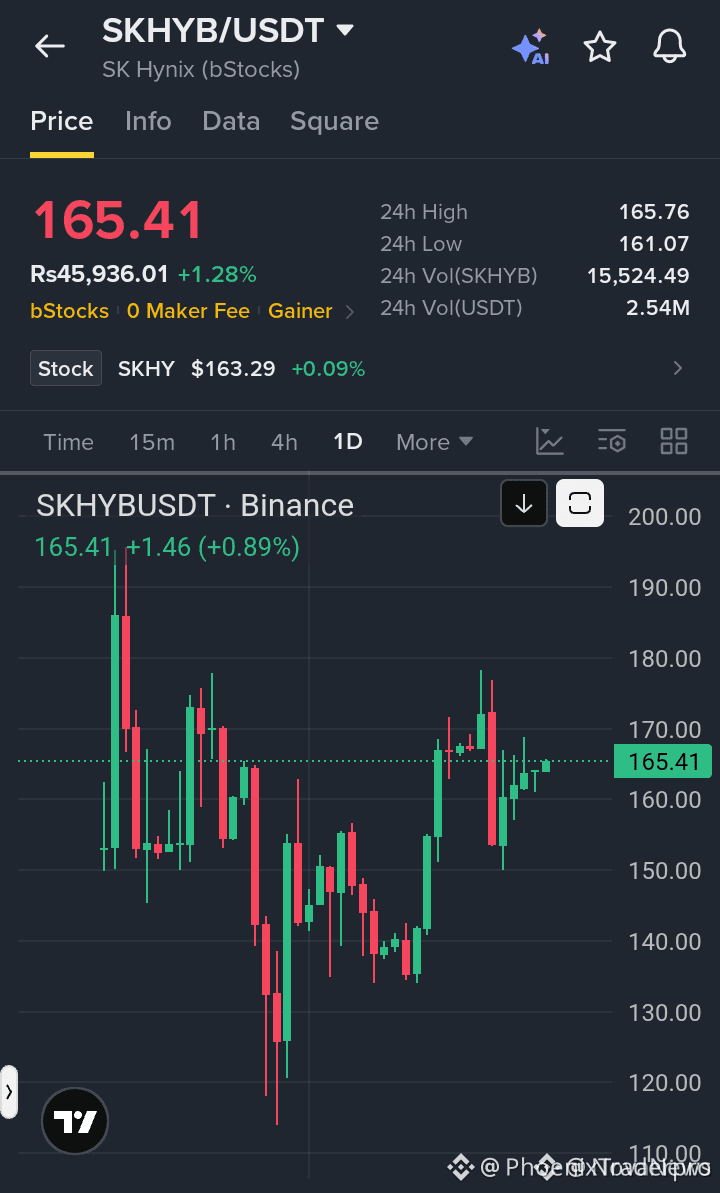Tap the 0 Maker Fee tag

(x=188, y=311)
